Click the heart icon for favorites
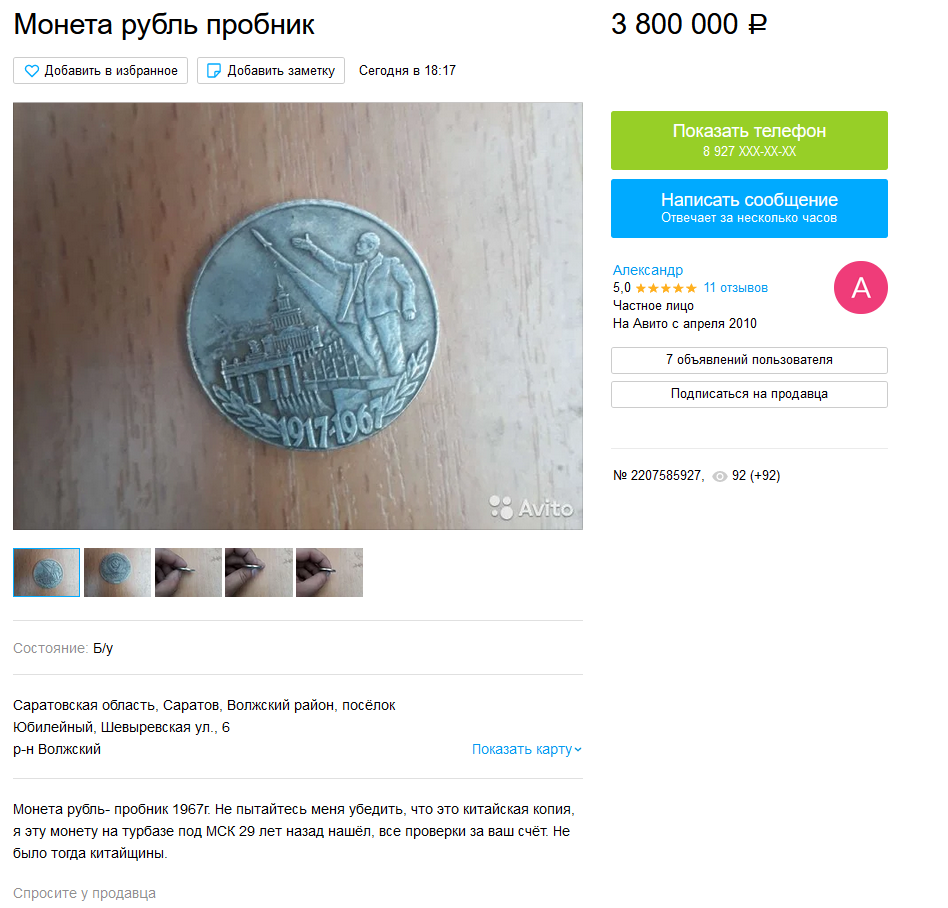 click(31, 71)
